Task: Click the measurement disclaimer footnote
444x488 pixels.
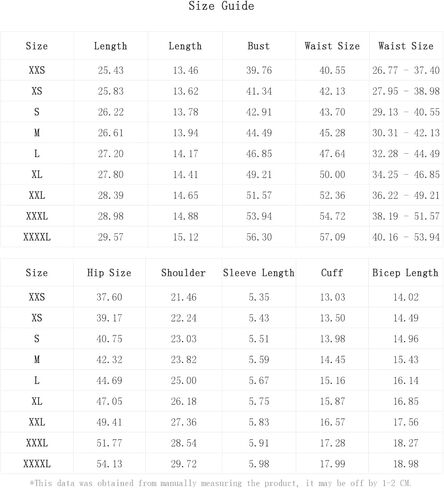Action: pos(221,483)
